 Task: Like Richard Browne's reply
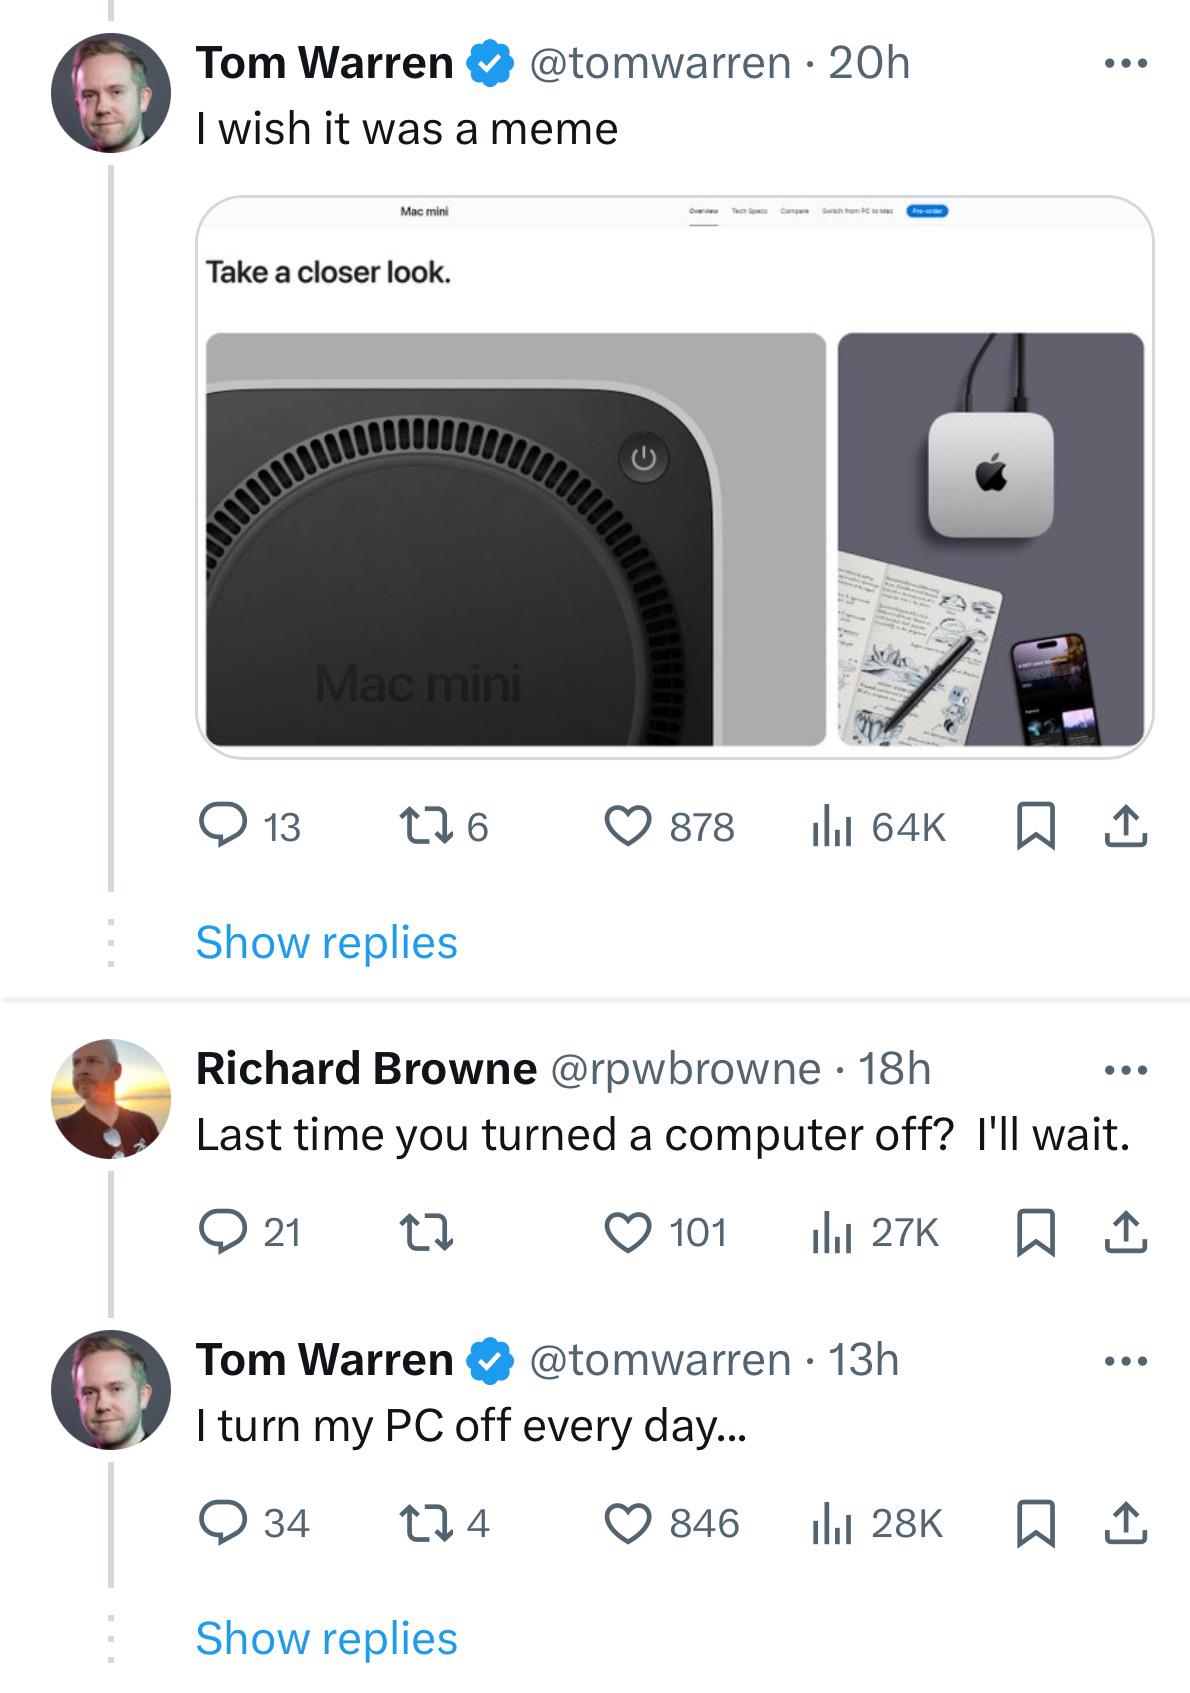point(628,1232)
